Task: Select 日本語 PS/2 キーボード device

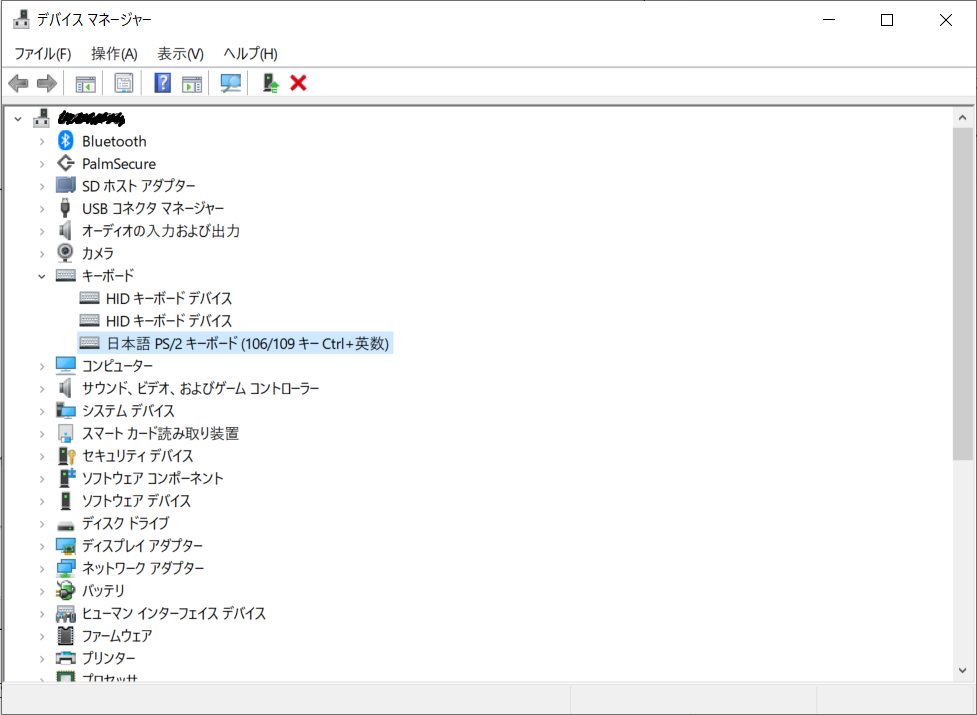Action: tap(247, 344)
